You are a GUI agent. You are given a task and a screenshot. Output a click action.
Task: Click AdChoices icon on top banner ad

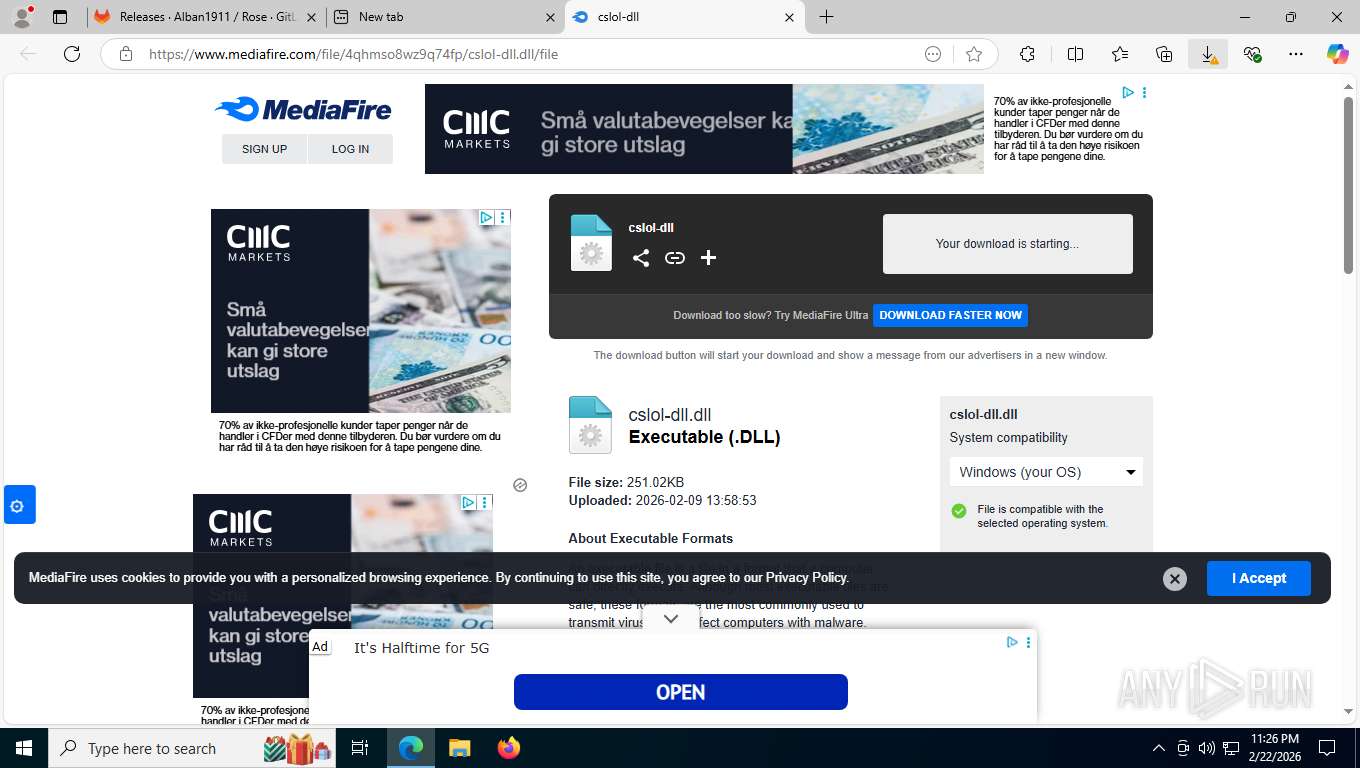tap(1128, 92)
